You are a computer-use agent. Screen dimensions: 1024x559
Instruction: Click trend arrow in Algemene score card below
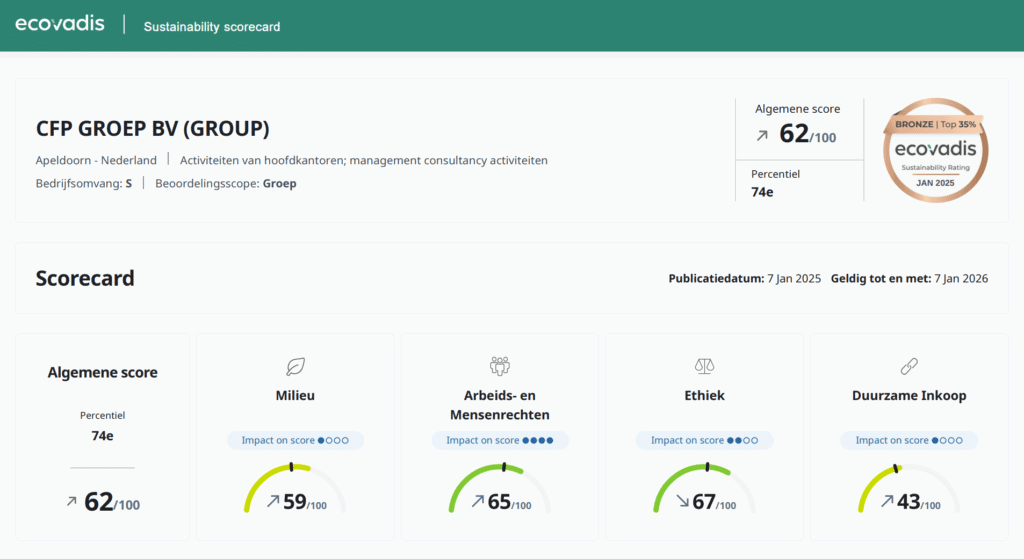coord(71,502)
